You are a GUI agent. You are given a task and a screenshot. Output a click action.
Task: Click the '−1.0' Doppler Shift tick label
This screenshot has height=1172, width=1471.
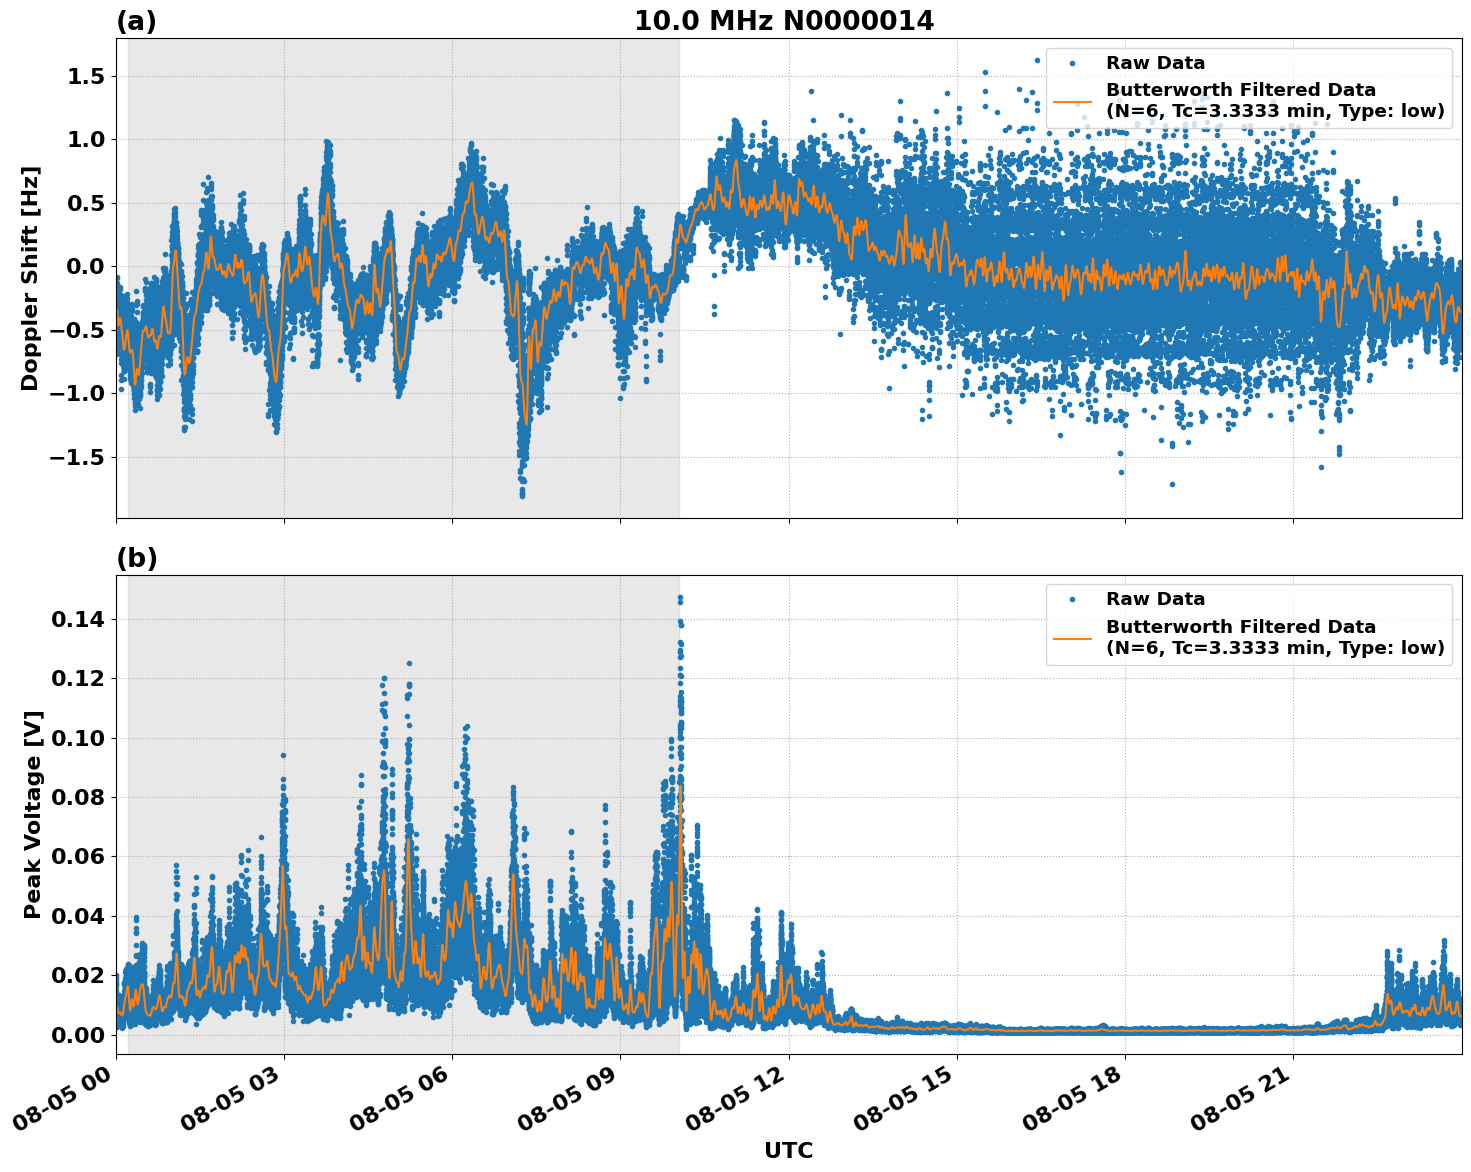(x=78, y=394)
